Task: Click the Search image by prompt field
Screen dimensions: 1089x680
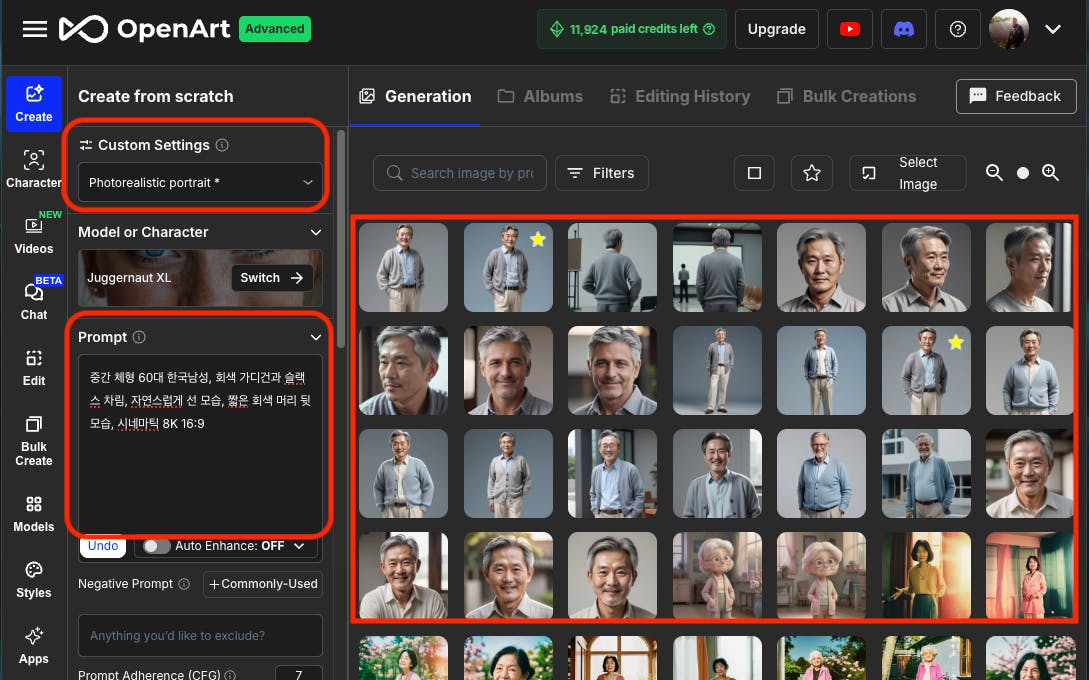Action: 460,173
